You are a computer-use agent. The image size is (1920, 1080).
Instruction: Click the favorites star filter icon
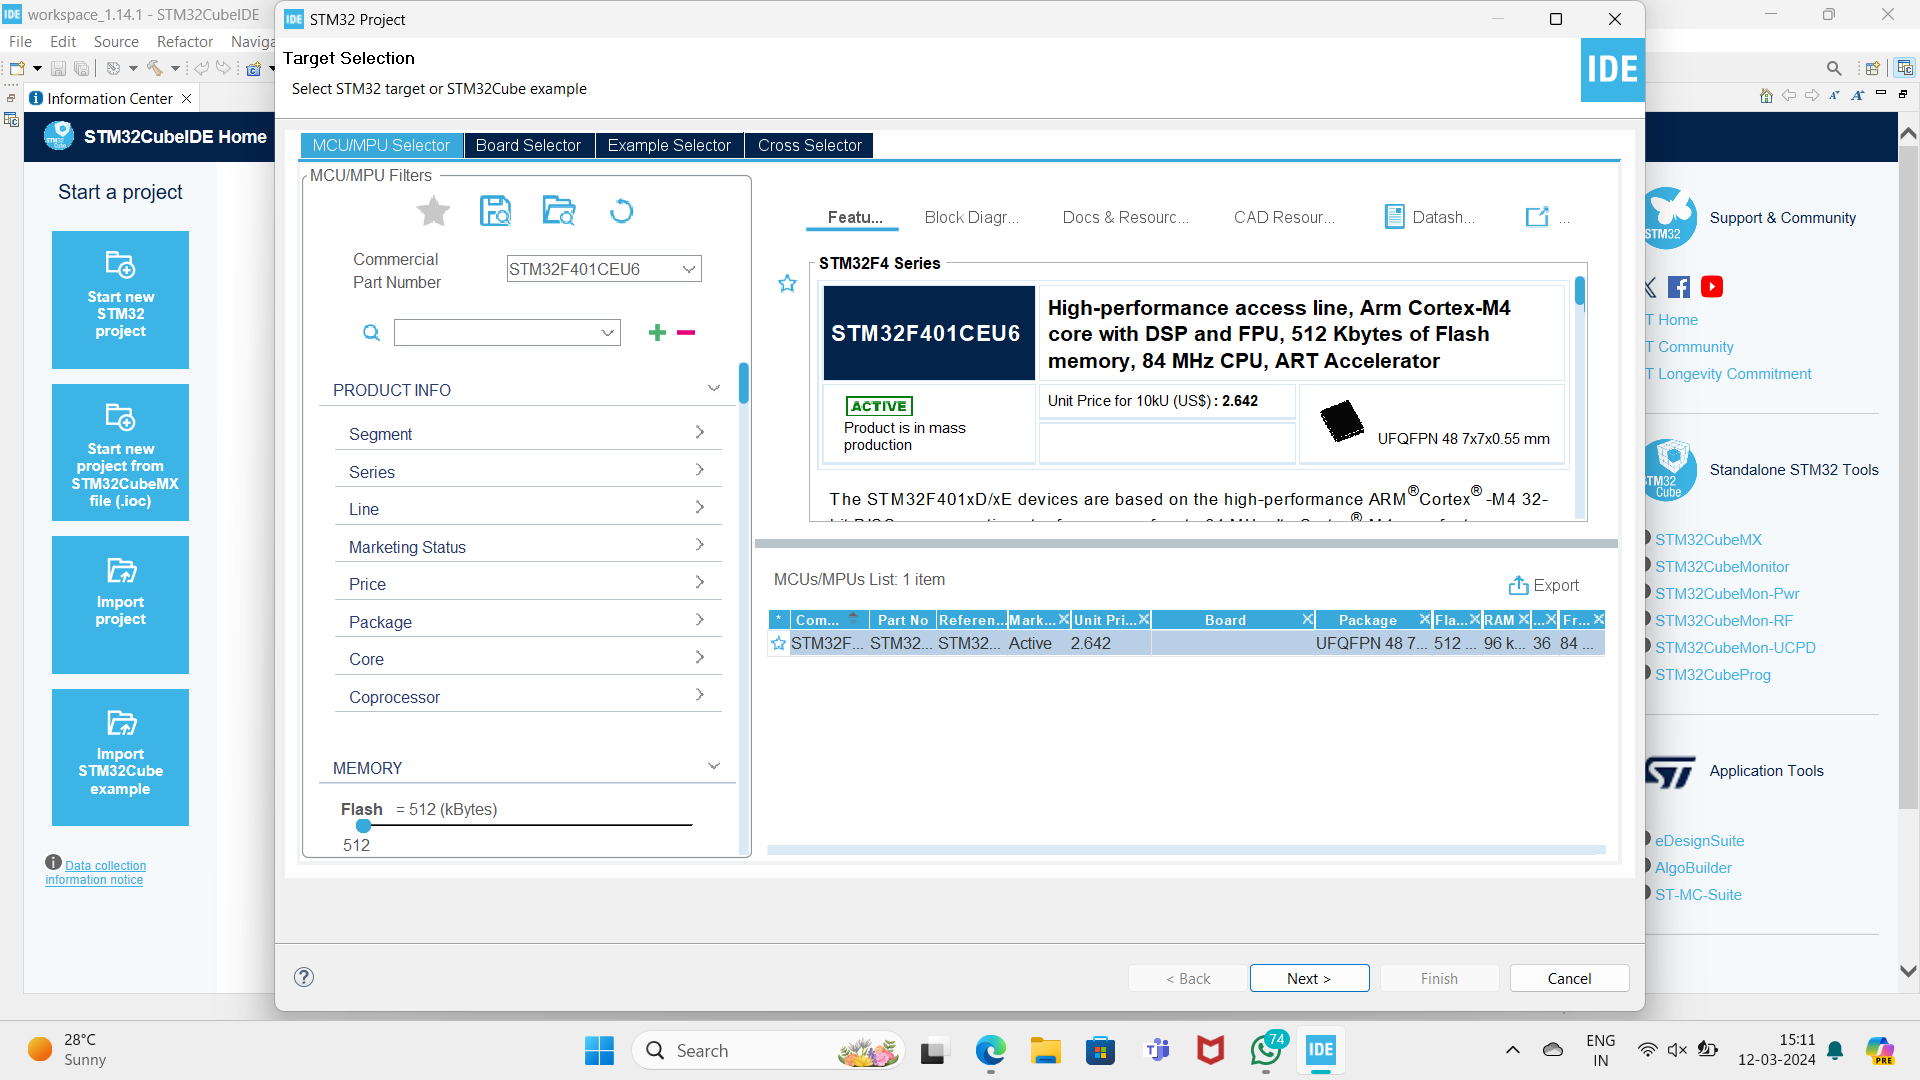(x=433, y=211)
